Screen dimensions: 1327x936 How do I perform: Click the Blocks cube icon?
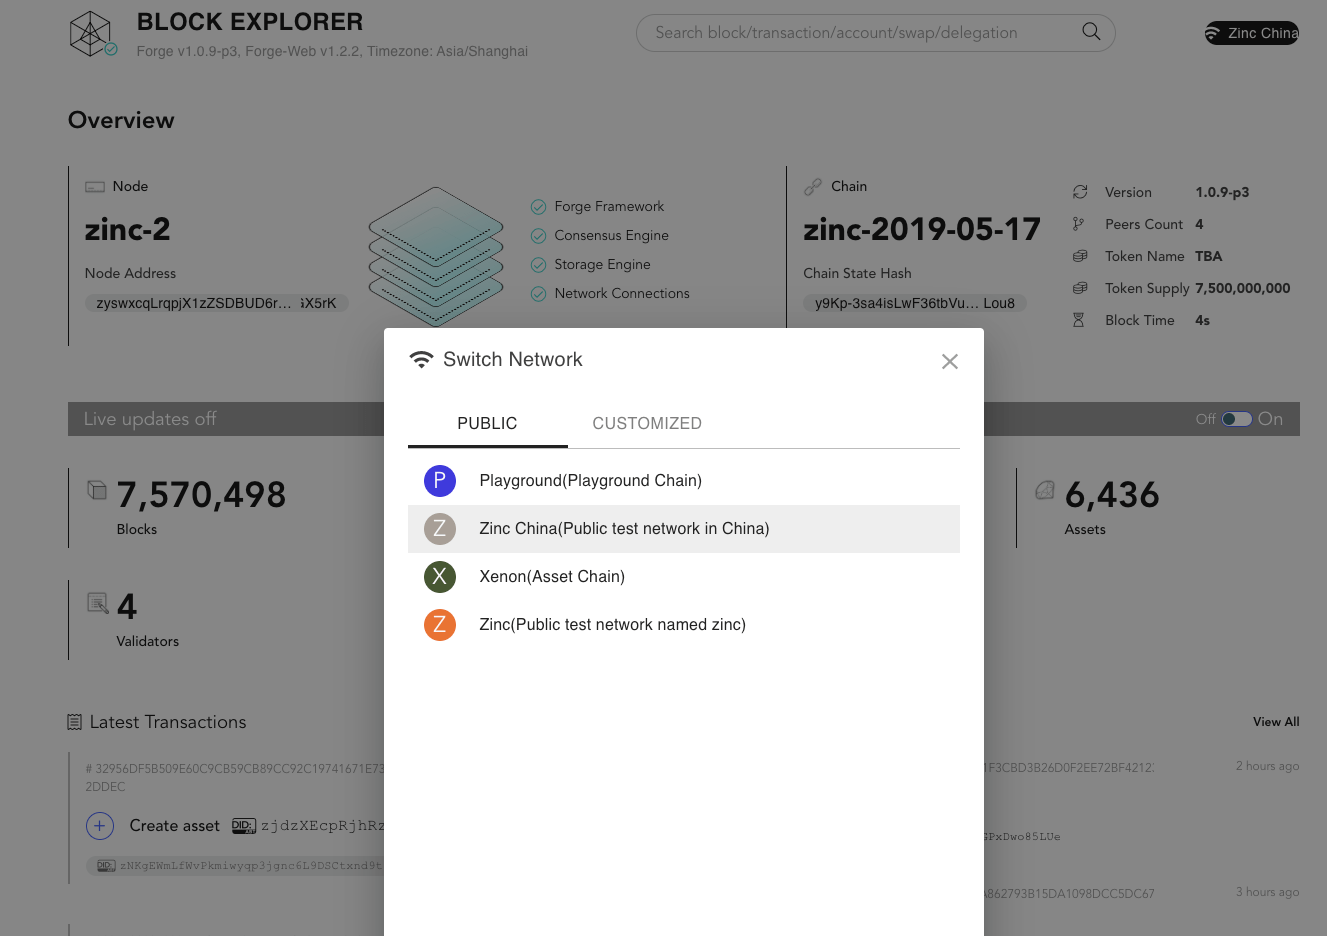(x=97, y=490)
